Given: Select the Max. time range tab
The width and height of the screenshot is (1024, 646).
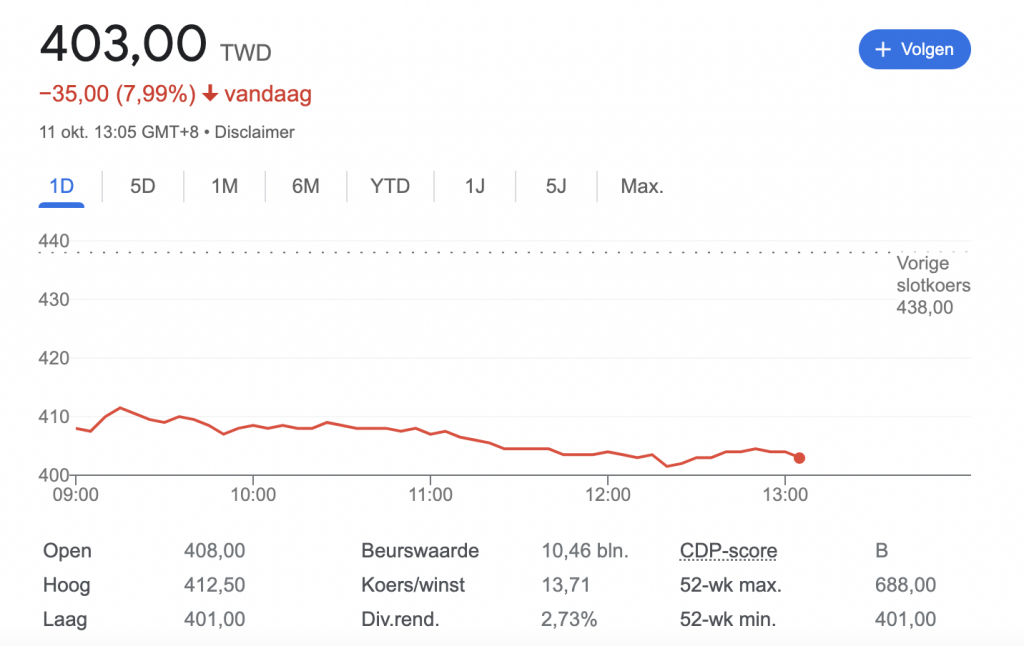Looking at the screenshot, I should pyautogui.click(x=642, y=186).
